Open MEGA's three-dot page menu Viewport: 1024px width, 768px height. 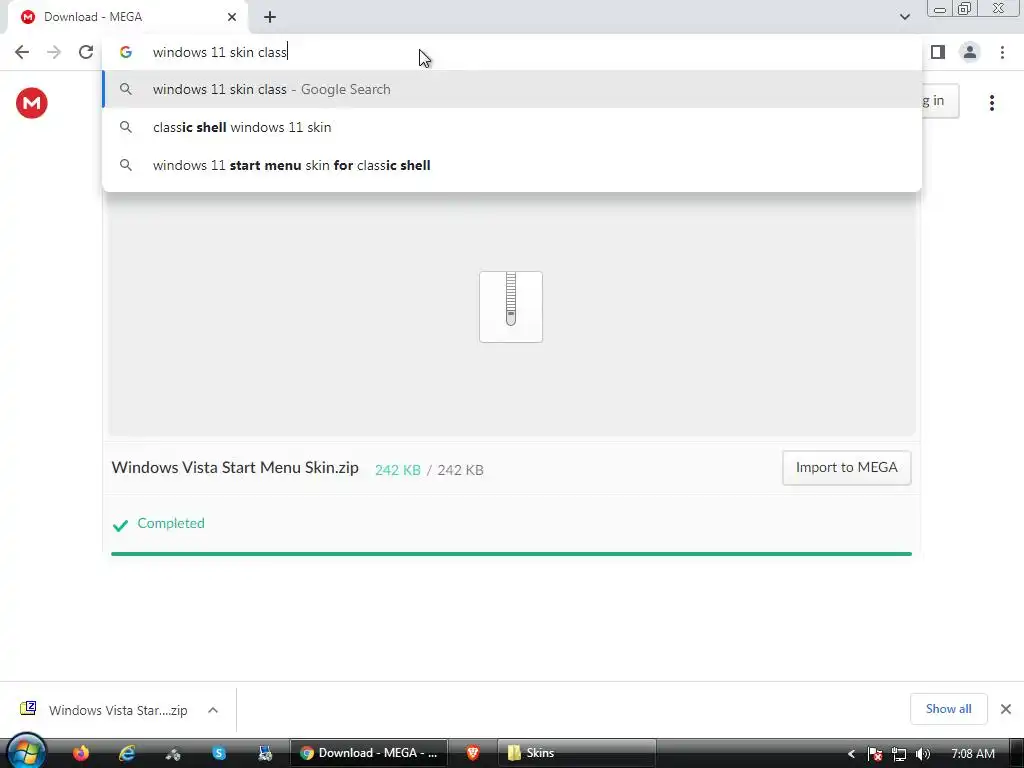991,103
